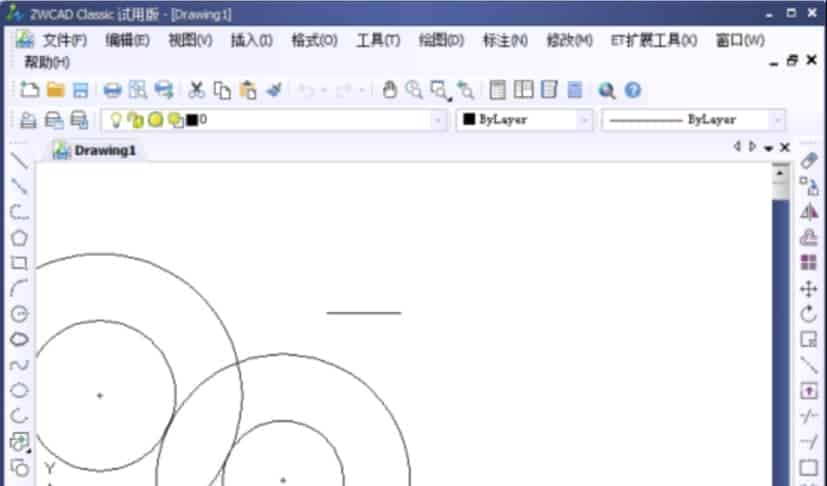Viewport: 827px width, 486px height.
Task: Click the black layer color swatch
Action: [192, 120]
